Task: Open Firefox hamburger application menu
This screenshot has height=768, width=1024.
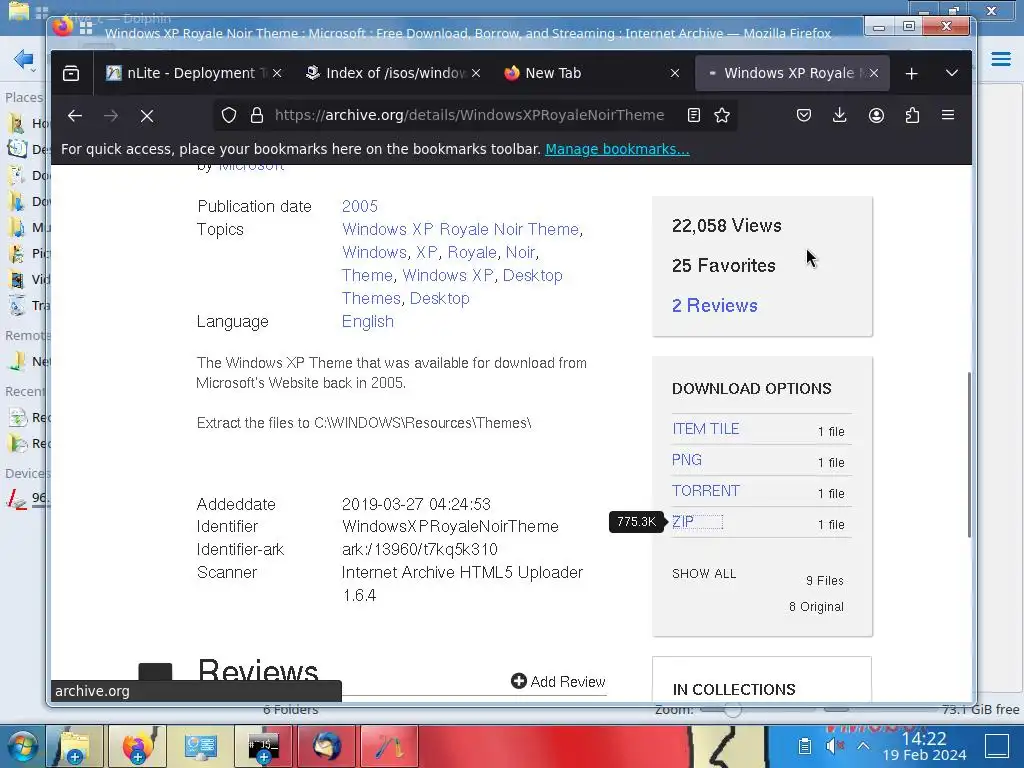Action: click(948, 116)
